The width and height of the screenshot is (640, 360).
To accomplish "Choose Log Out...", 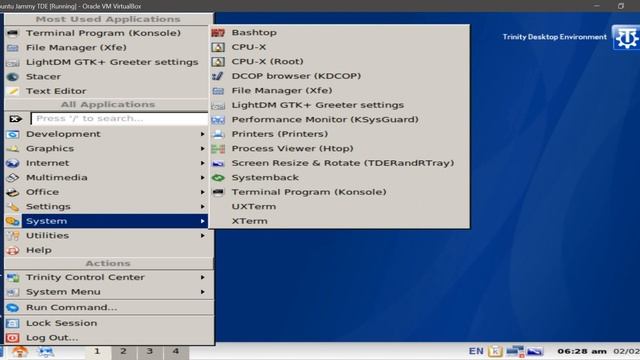I will point(108,338).
